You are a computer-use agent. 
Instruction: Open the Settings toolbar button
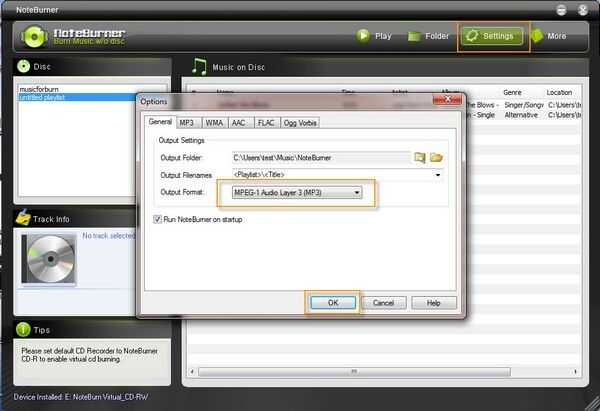pyautogui.click(x=492, y=36)
